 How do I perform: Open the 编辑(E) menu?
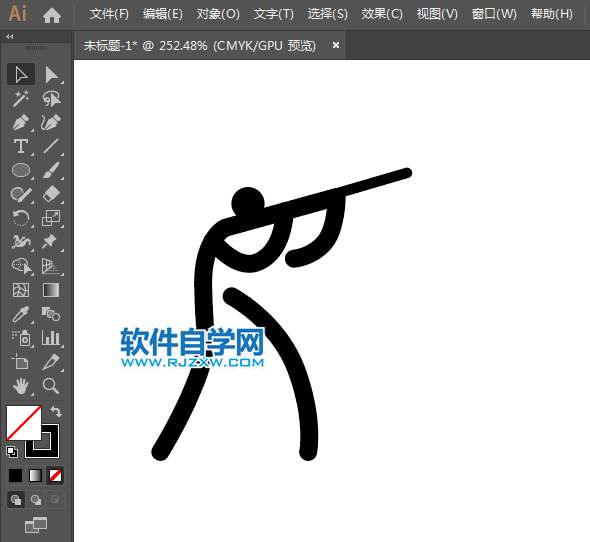point(163,14)
